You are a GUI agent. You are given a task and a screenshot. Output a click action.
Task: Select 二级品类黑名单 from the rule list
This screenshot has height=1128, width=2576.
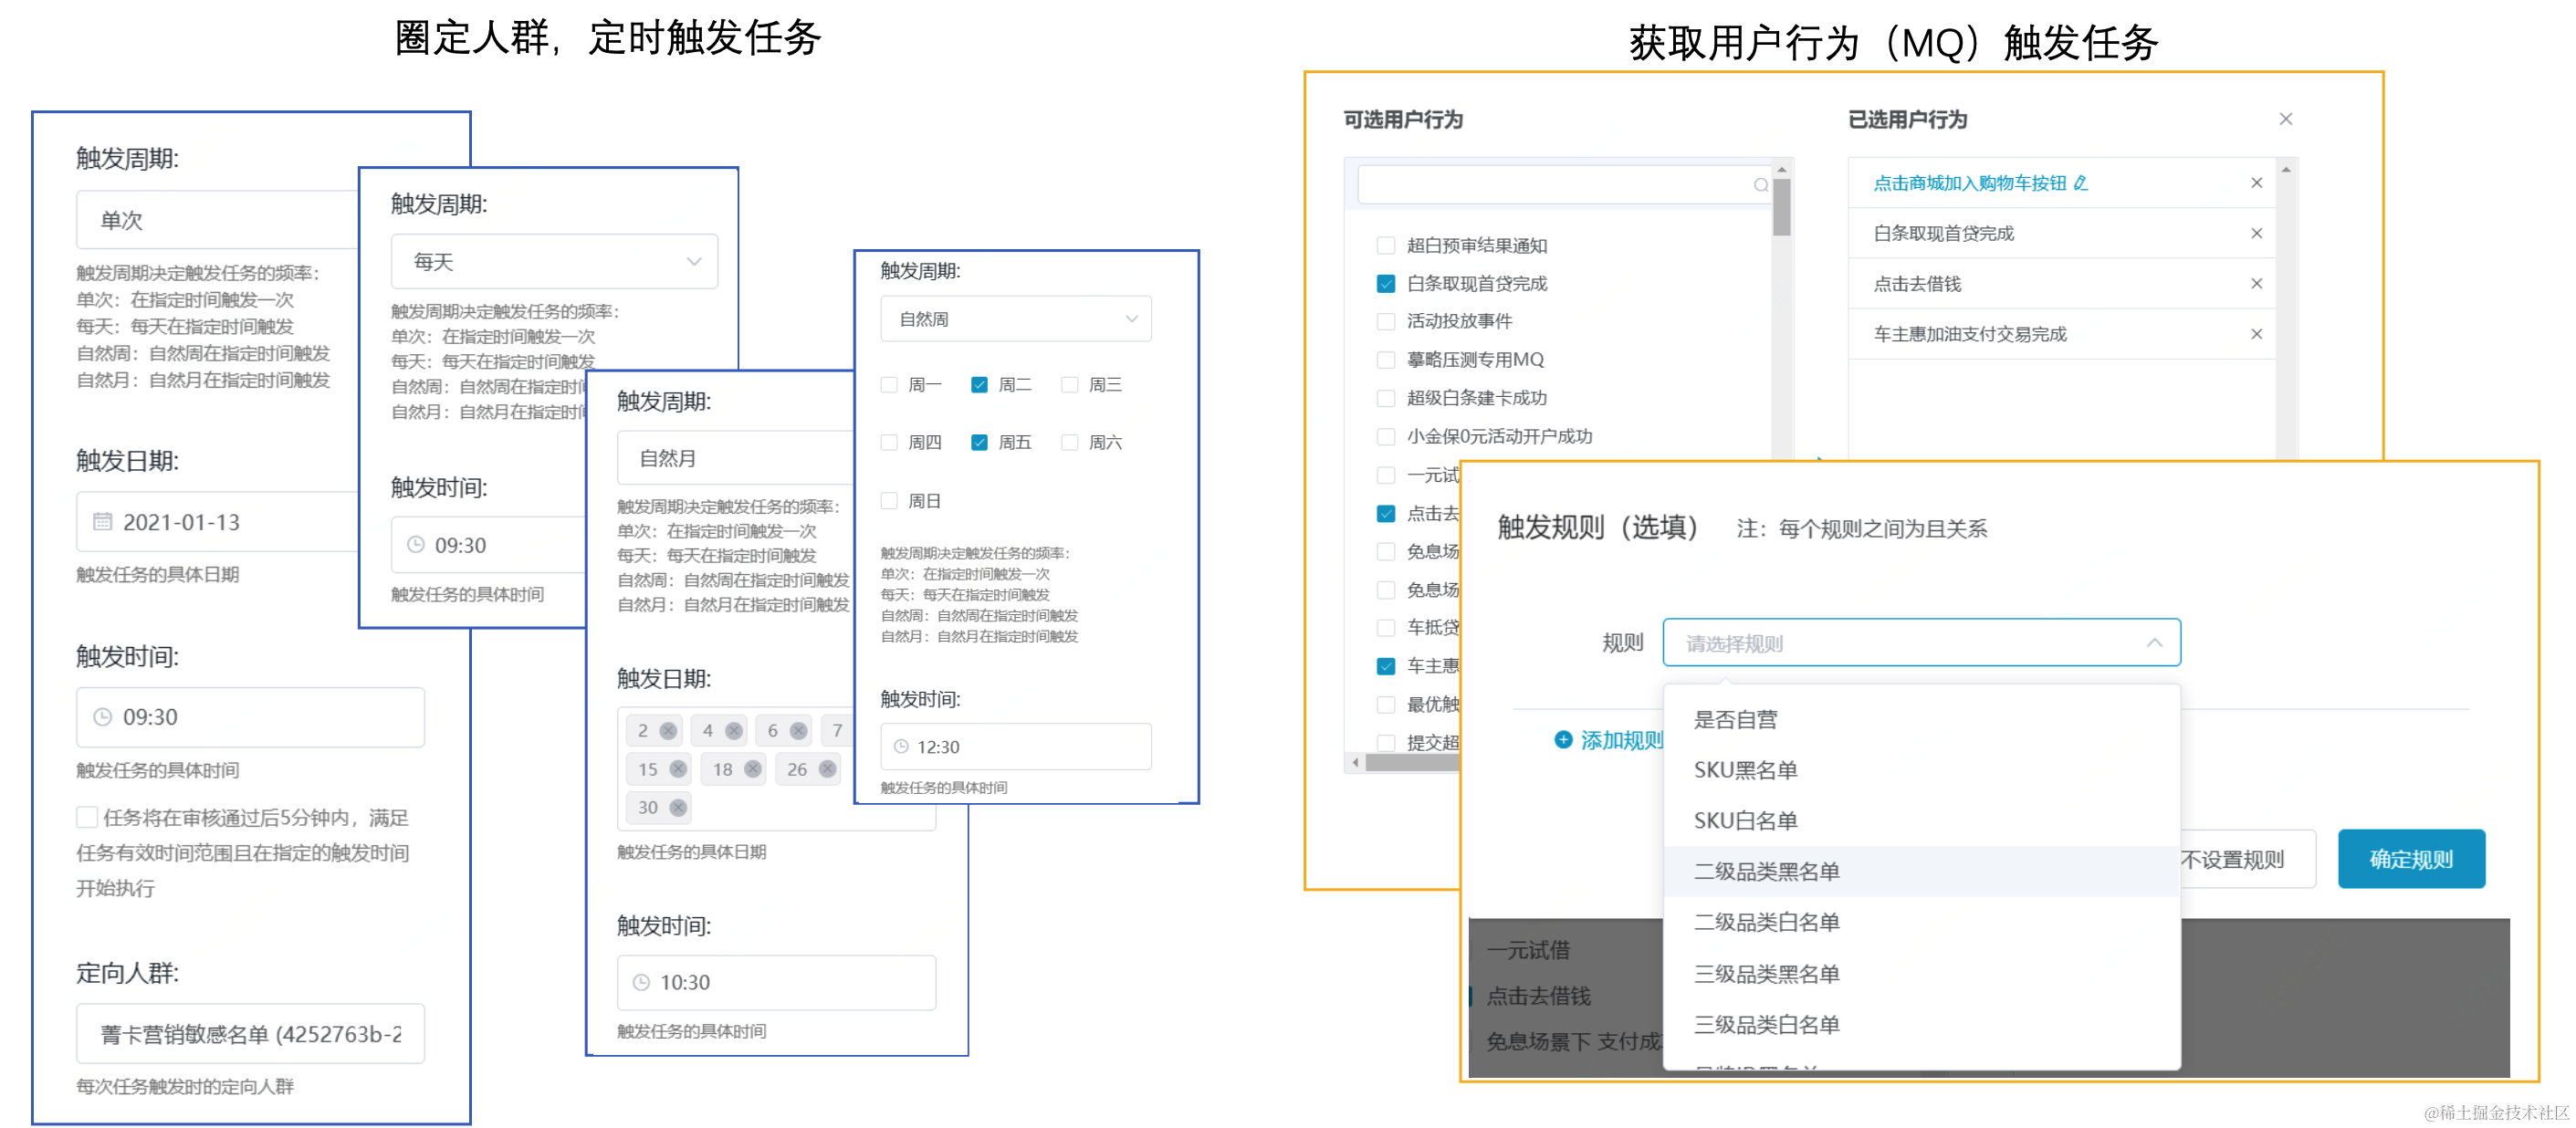[x=1766, y=871]
